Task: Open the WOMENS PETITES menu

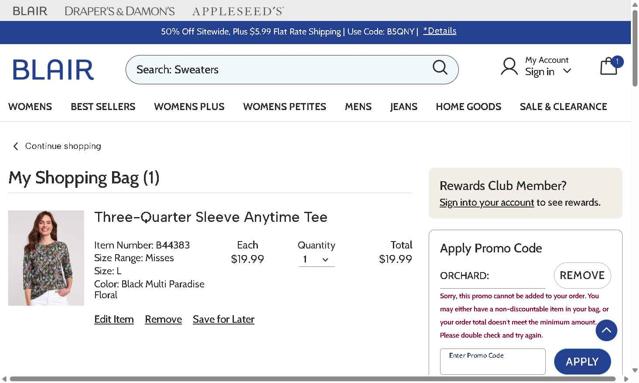Action: coord(284,107)
